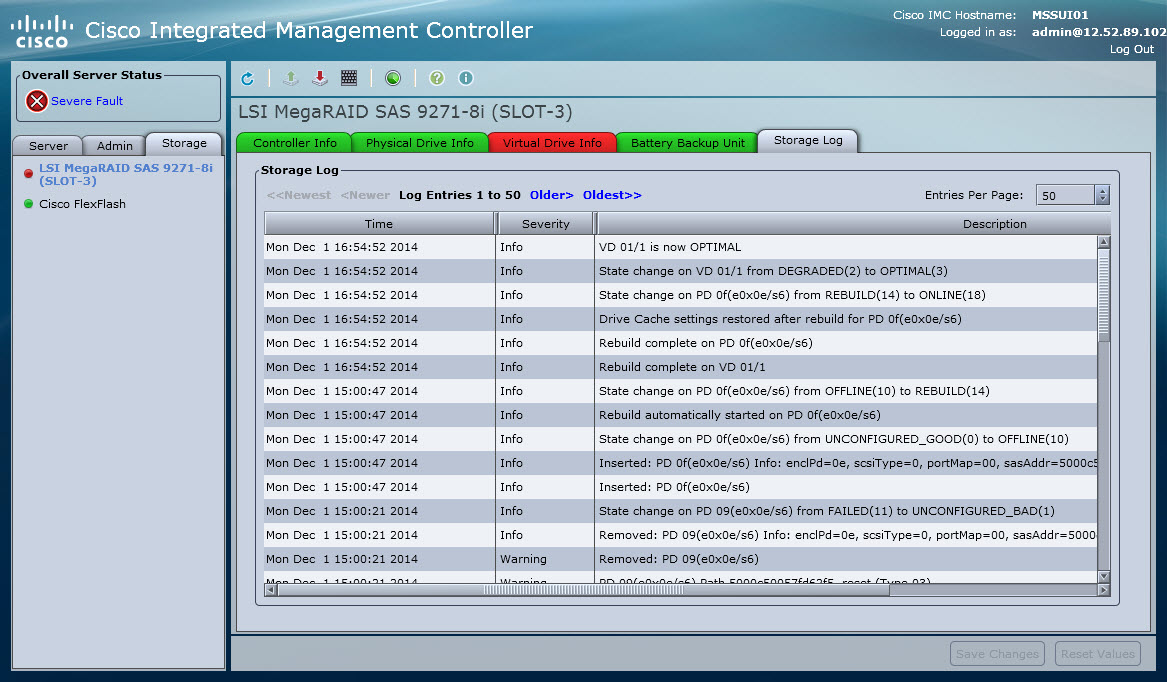The image size is (1167, 682).
Task: Click the green locator LED circle icon
Action: (x=393, y=78)
